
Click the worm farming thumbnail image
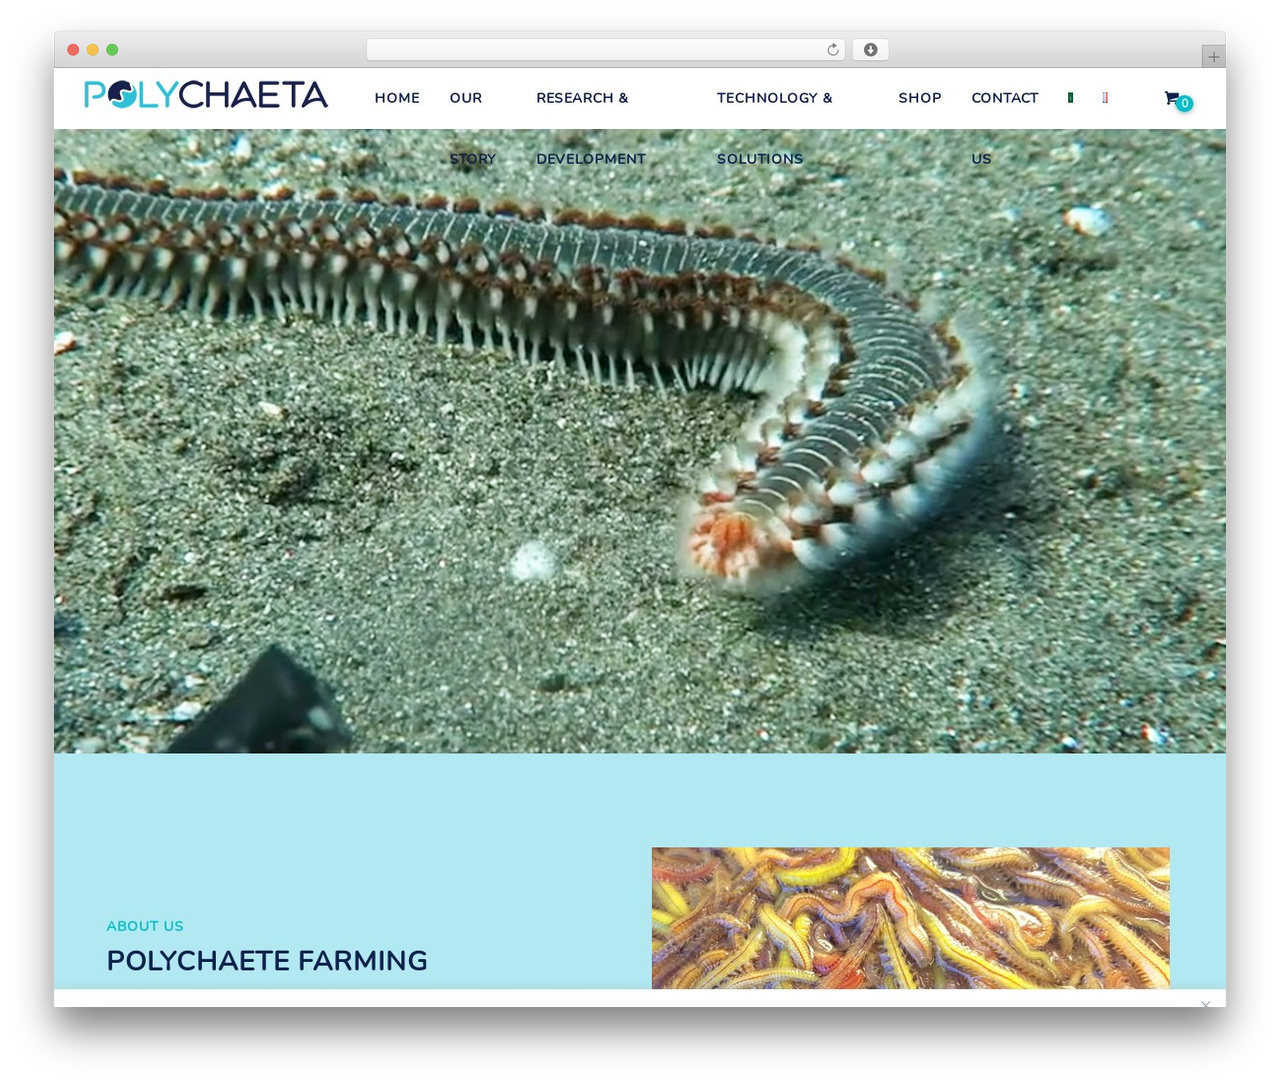pos(910,918)
